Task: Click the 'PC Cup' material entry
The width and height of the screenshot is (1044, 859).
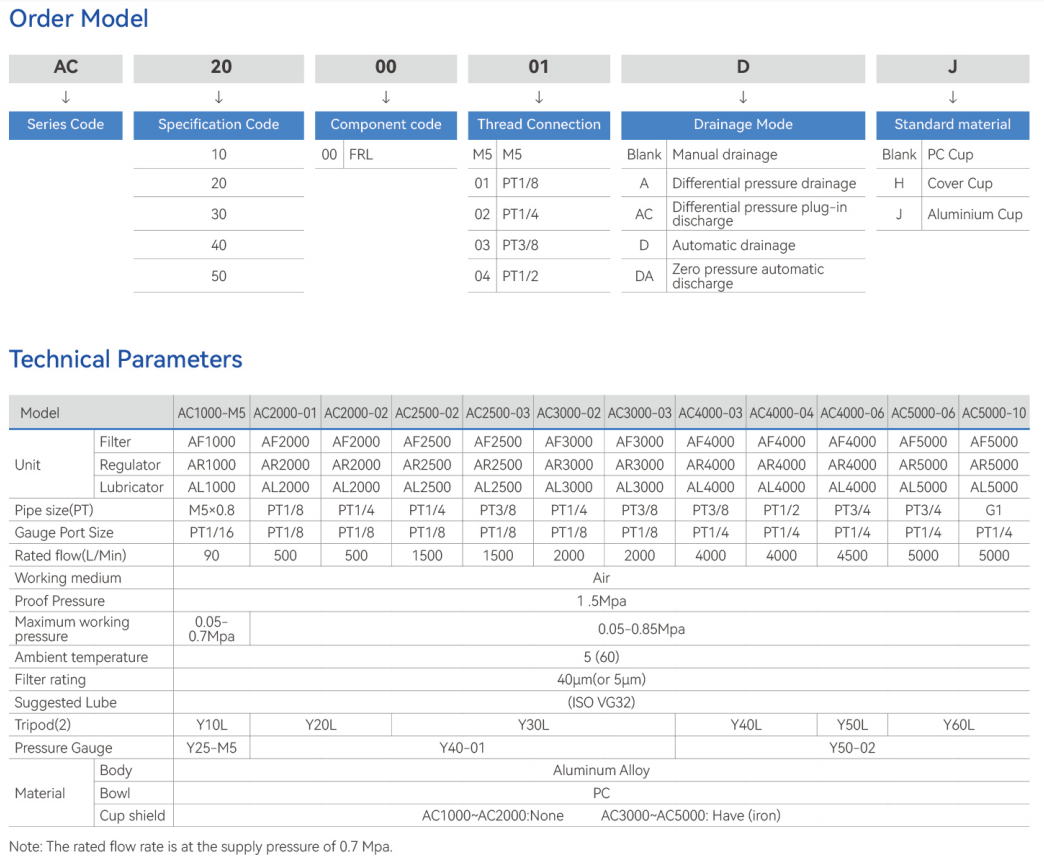Action: [x=950, y=154]
